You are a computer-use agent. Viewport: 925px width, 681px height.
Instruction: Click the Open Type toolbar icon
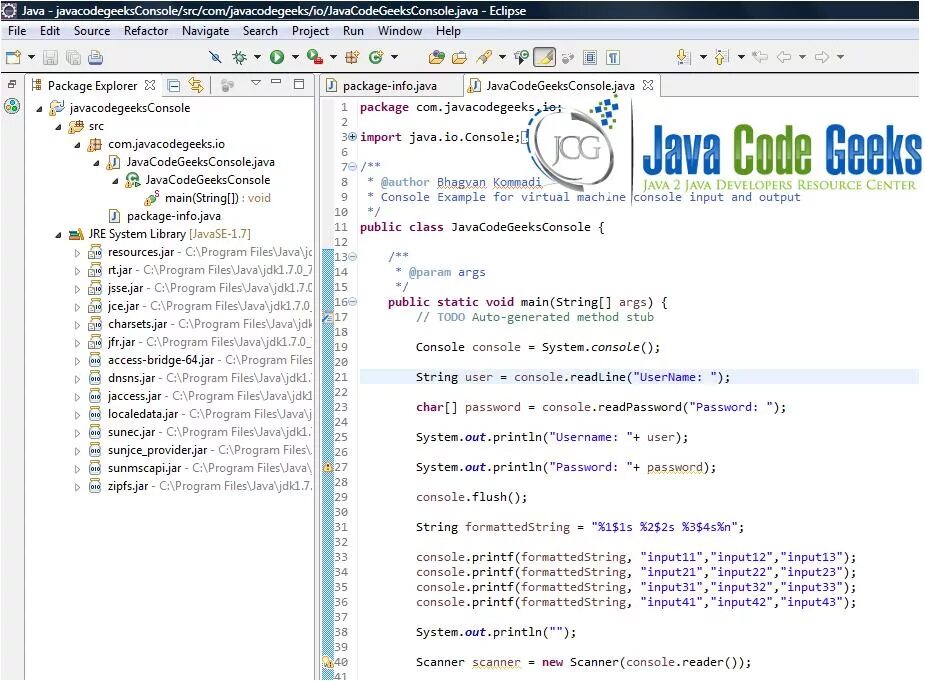point(437,57)
